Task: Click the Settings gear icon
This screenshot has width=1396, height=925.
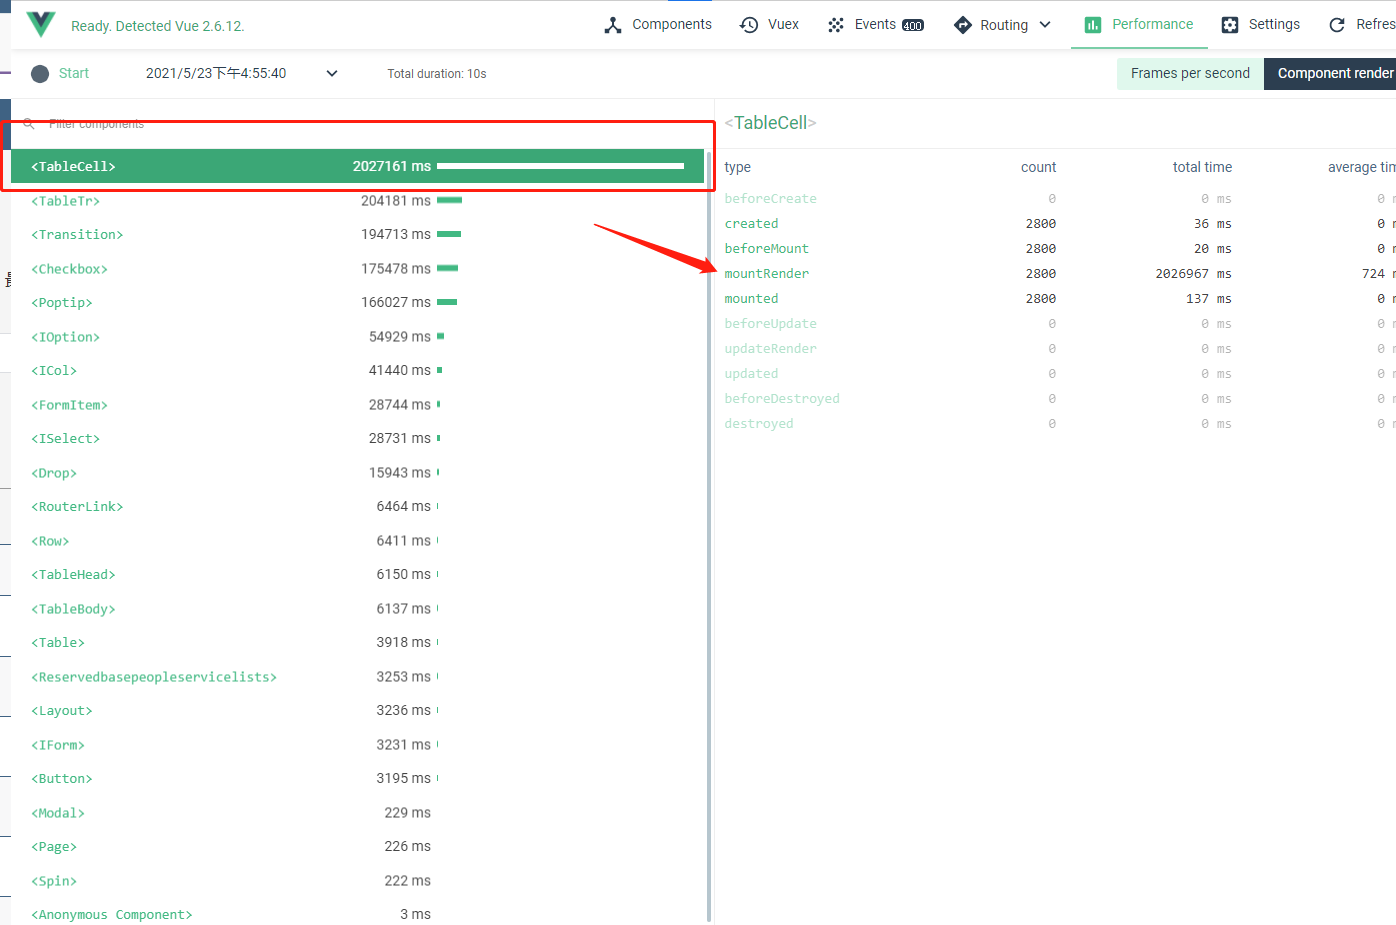Action: point(1230,25)
